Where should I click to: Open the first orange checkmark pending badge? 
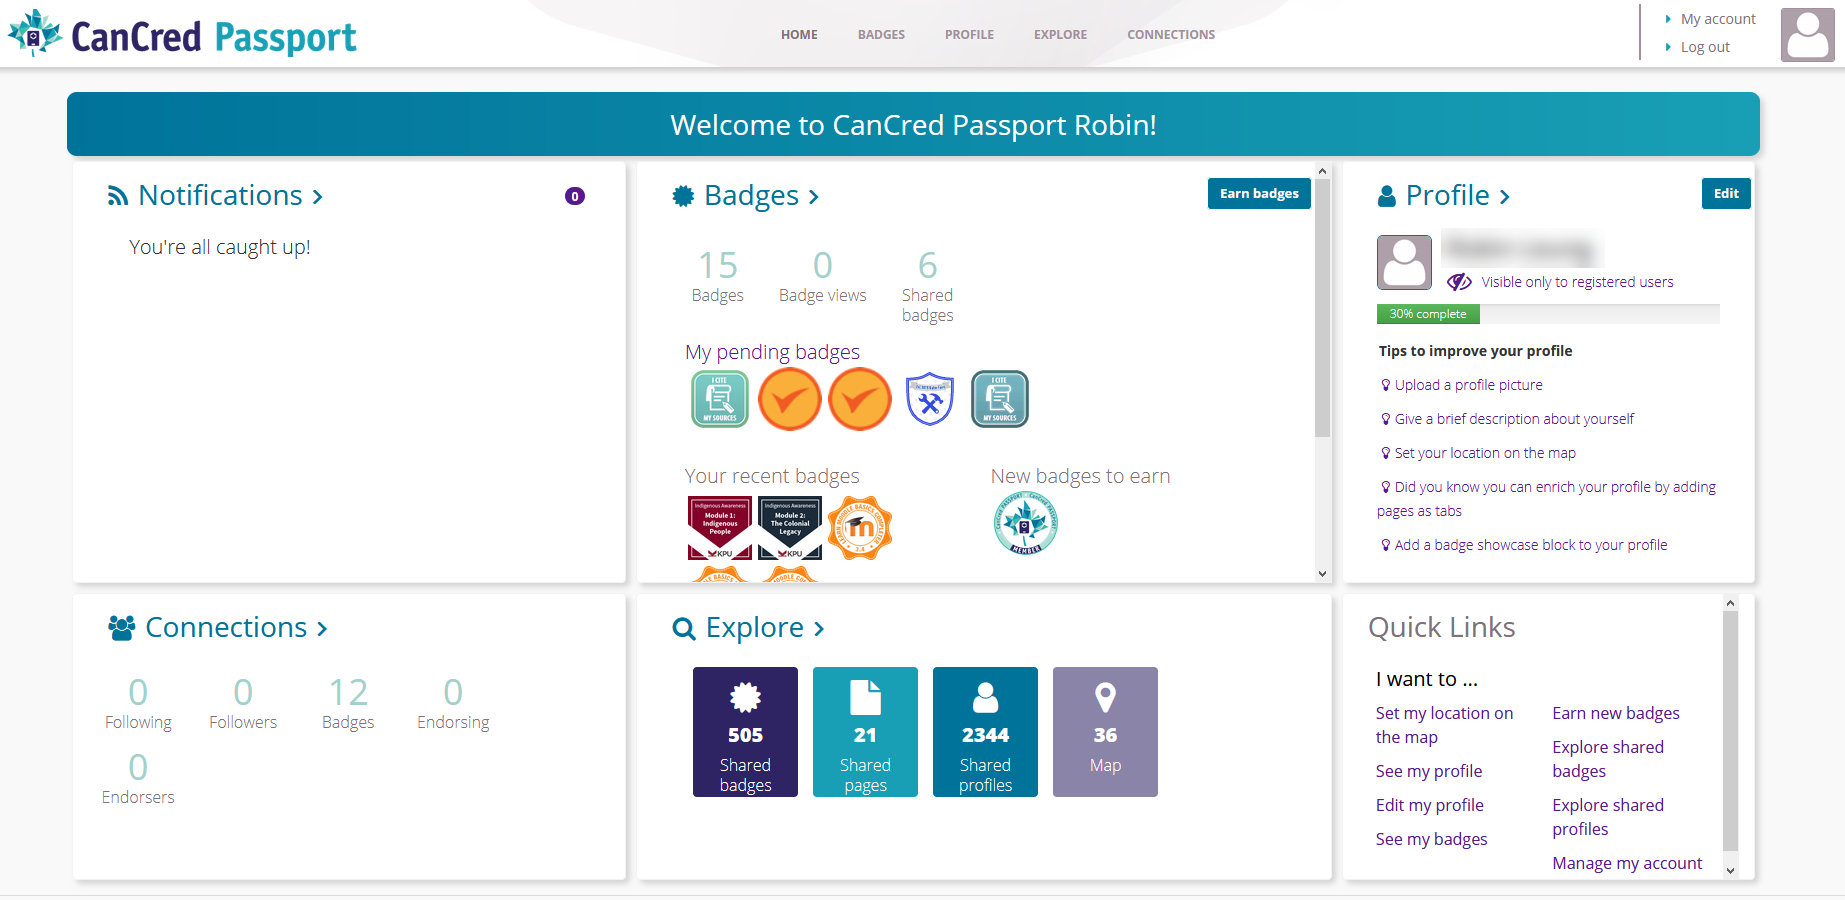click(790, 399)
